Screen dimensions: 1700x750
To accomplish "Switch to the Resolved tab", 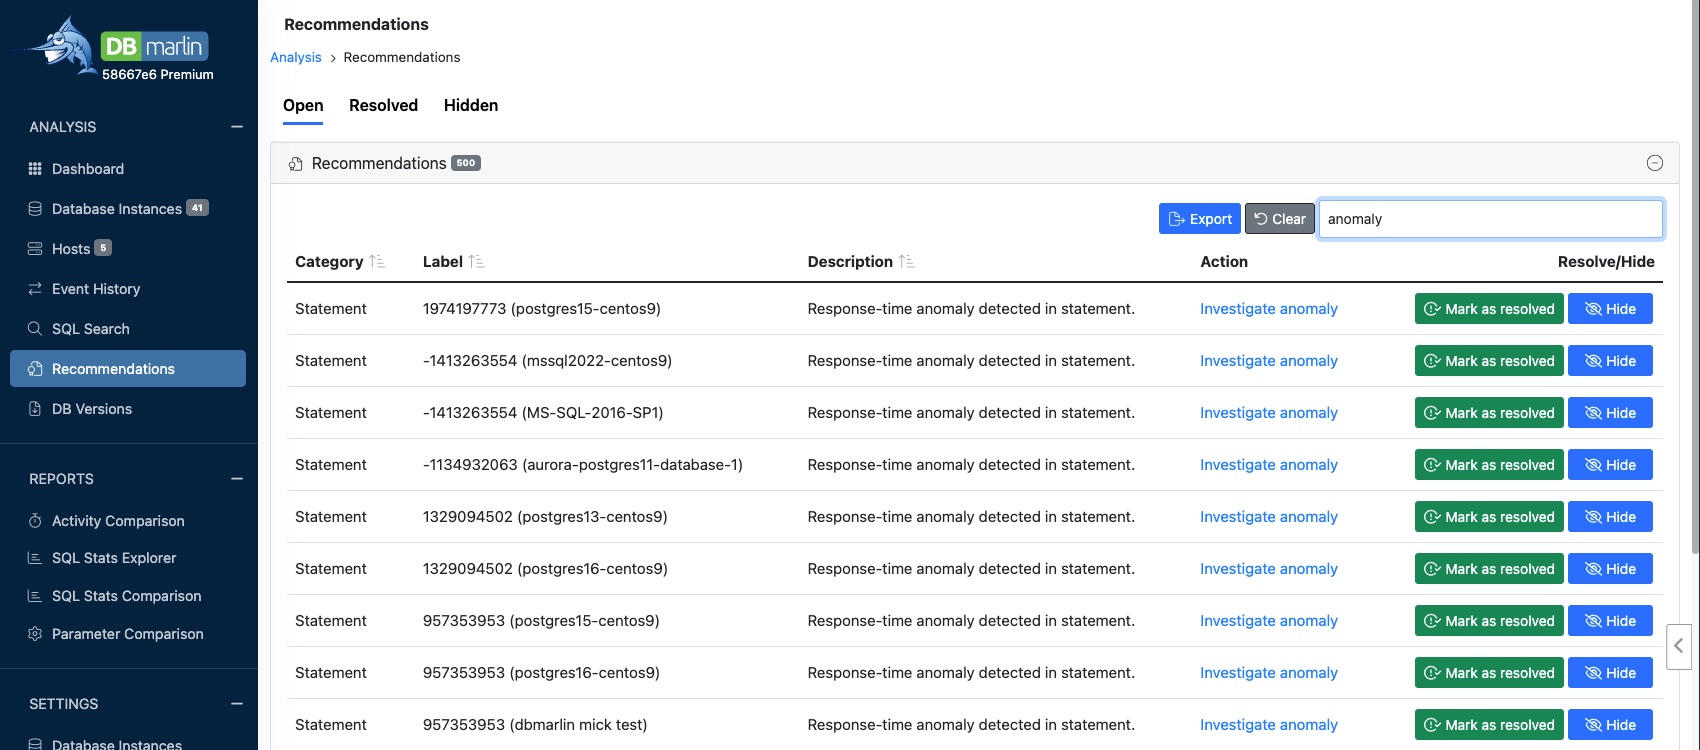I will coord(383,106).
